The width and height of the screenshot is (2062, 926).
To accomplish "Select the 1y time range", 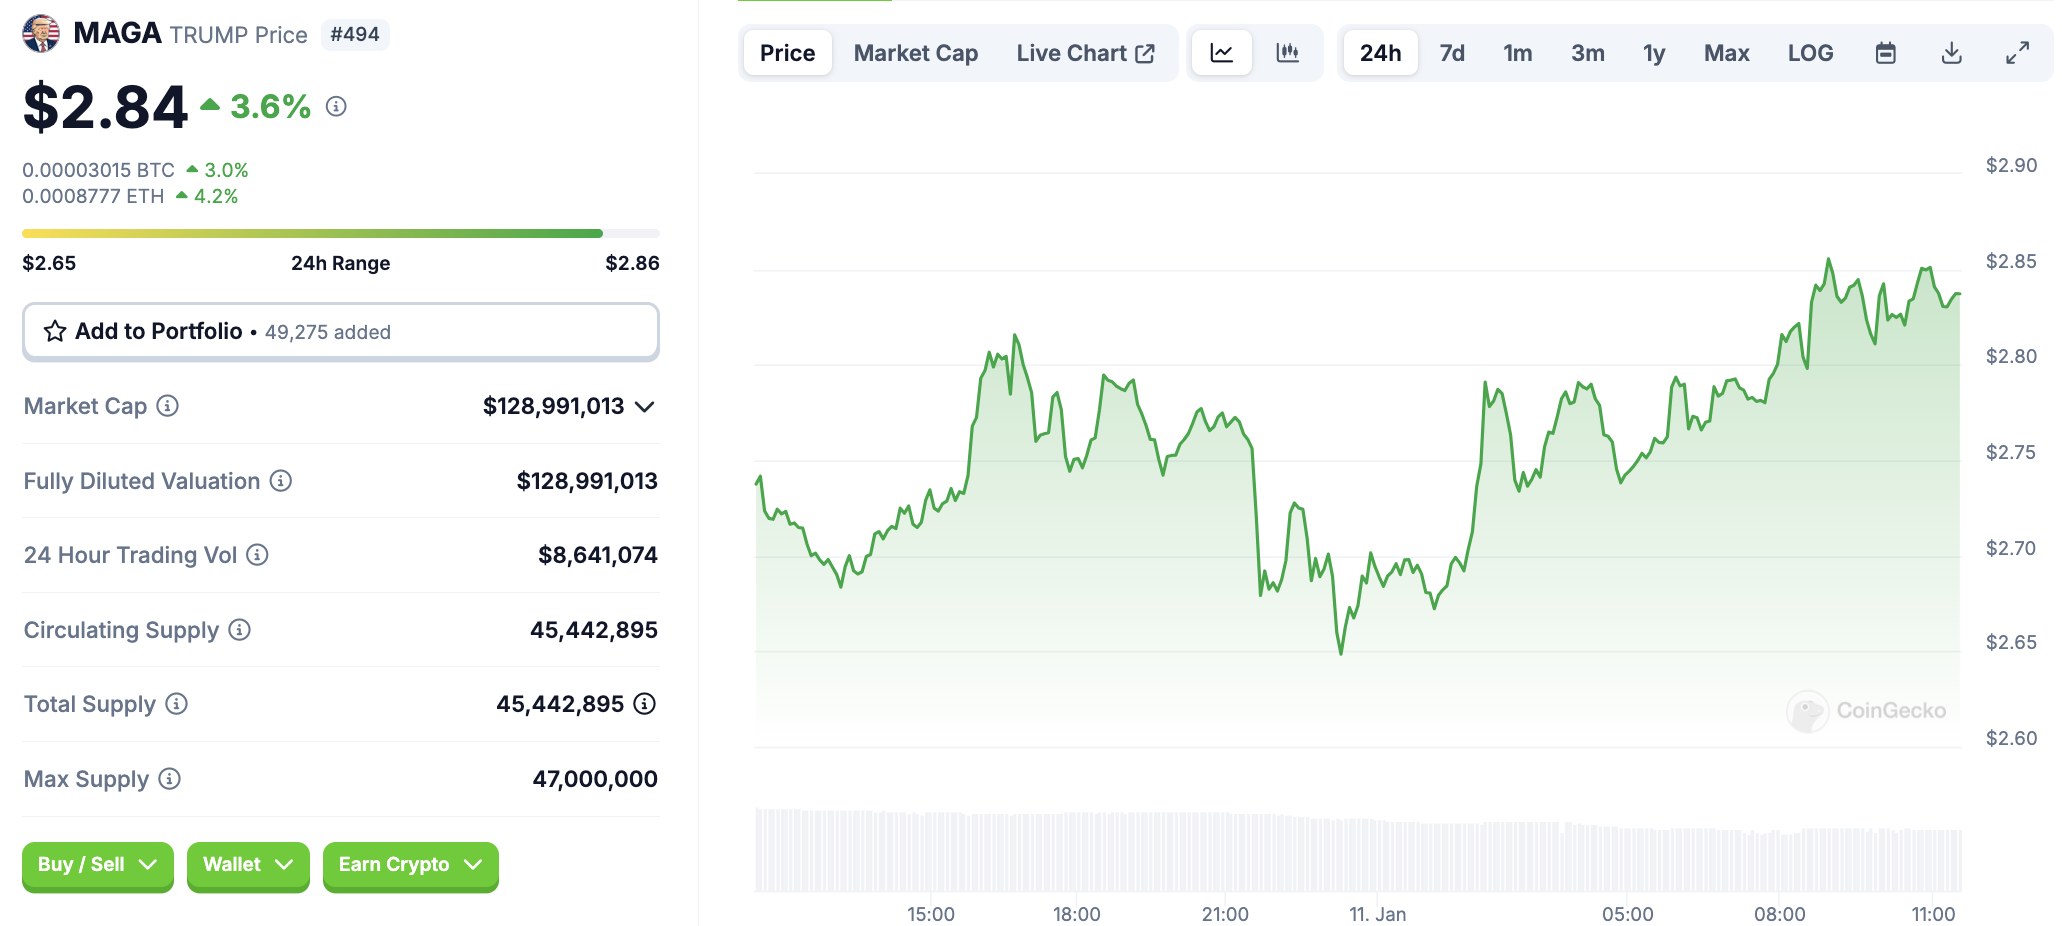I will (1654, 53).
